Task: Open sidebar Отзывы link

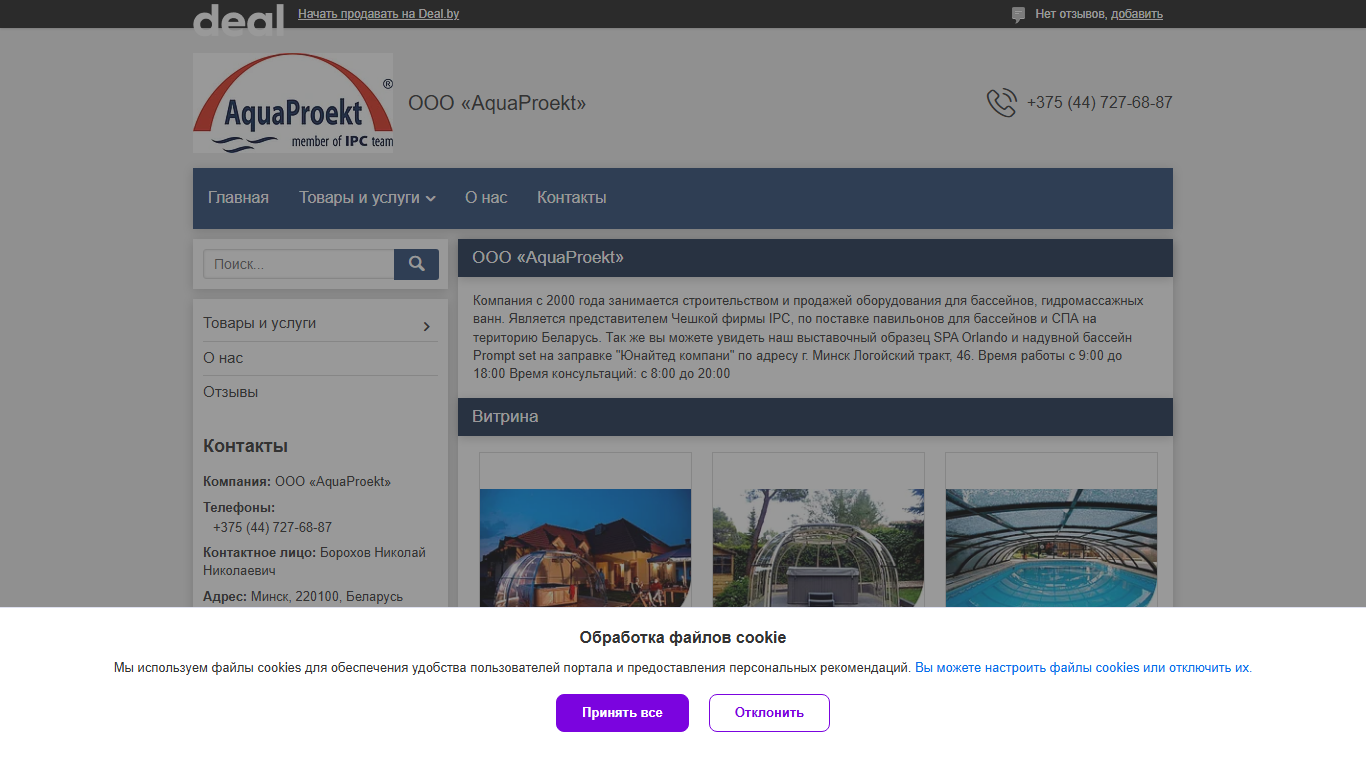Action: tap(231, 392)
